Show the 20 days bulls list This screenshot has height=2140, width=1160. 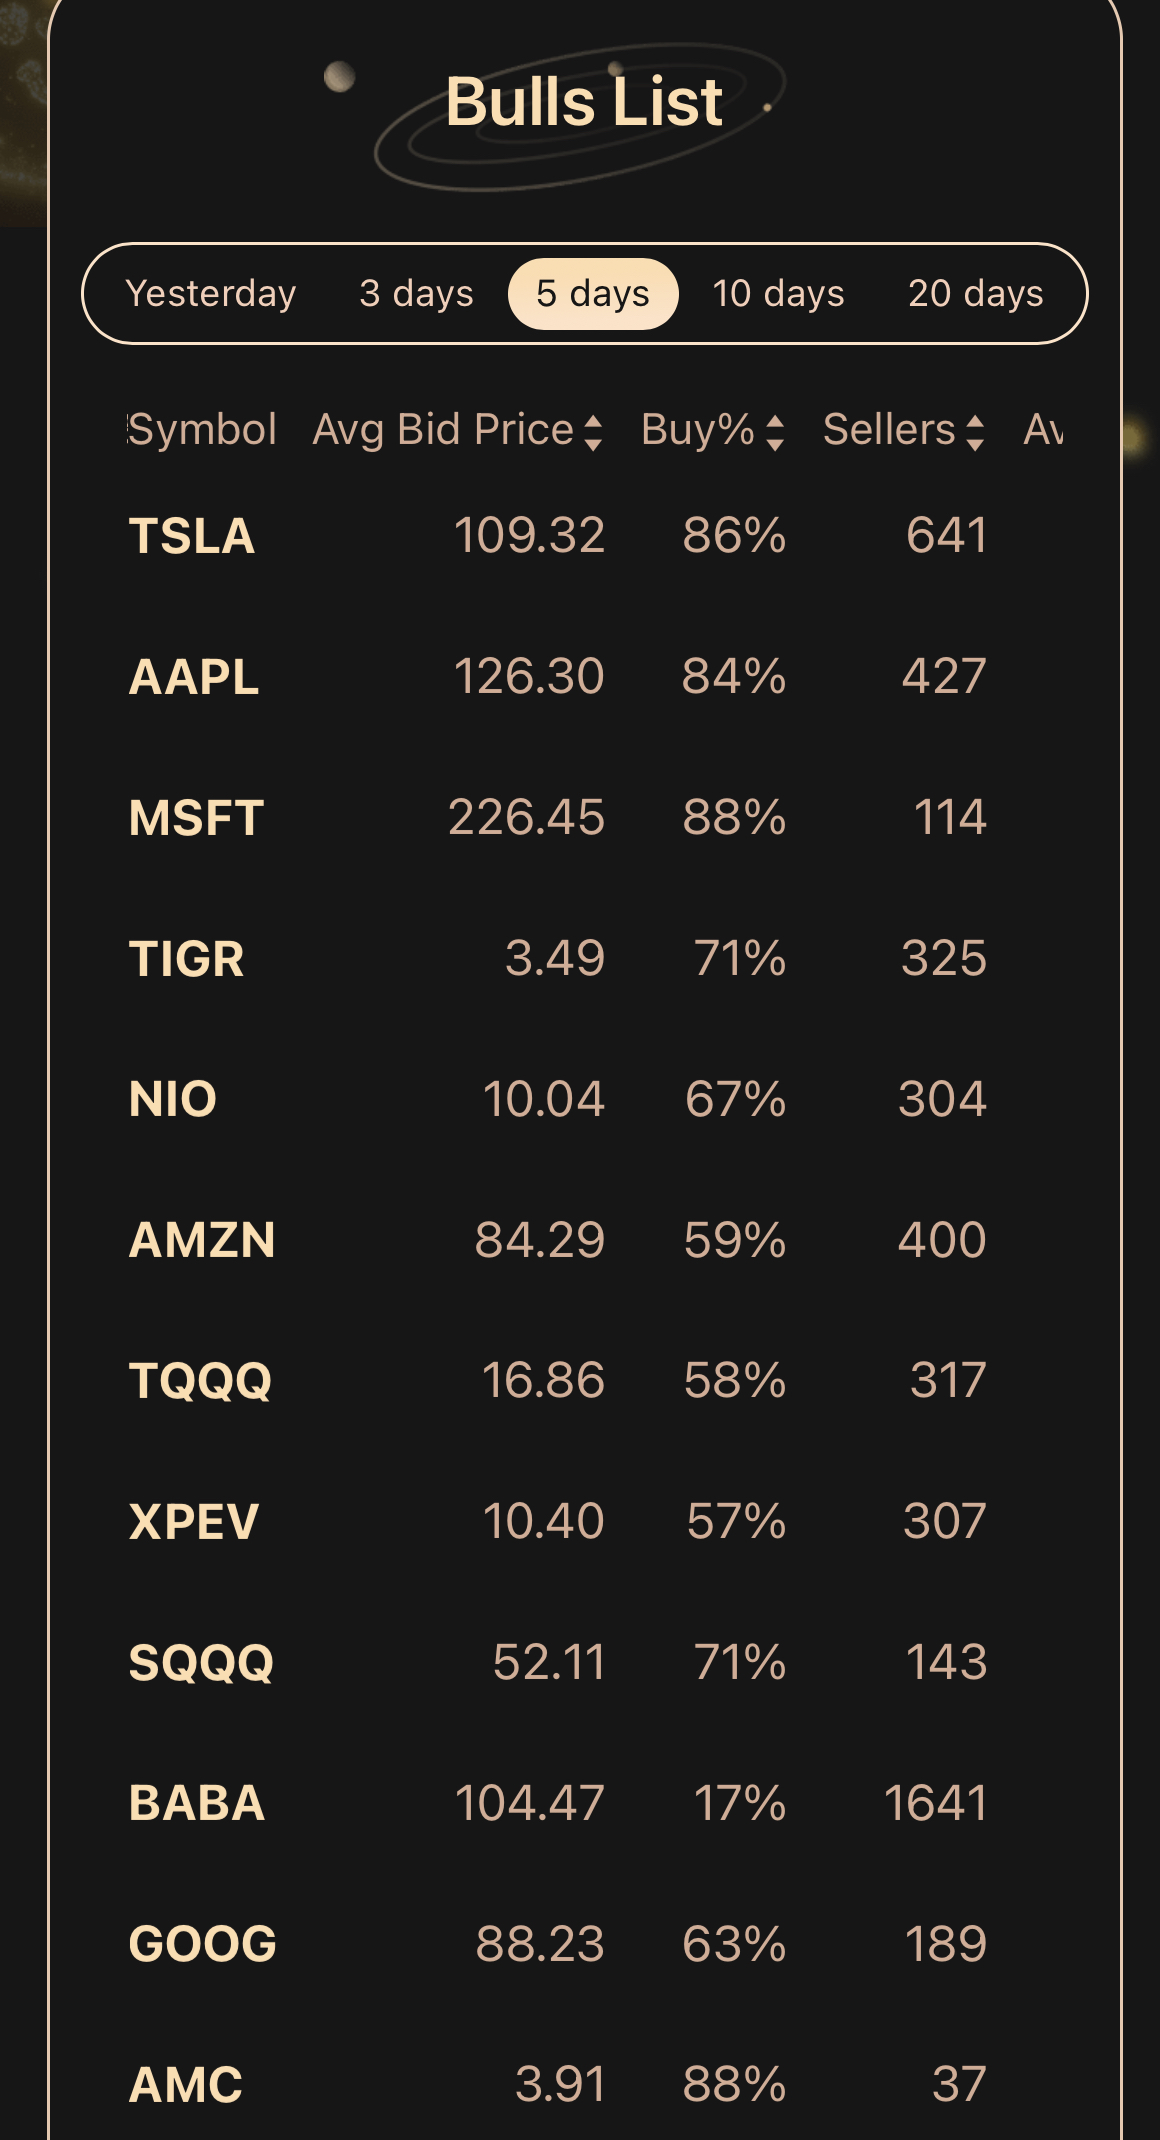coord(975,293)
